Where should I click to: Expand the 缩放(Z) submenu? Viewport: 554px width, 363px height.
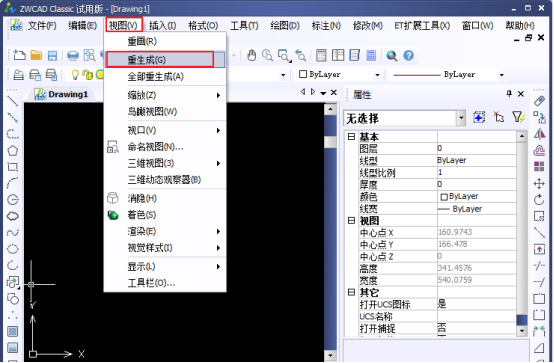tap(165, 95)
